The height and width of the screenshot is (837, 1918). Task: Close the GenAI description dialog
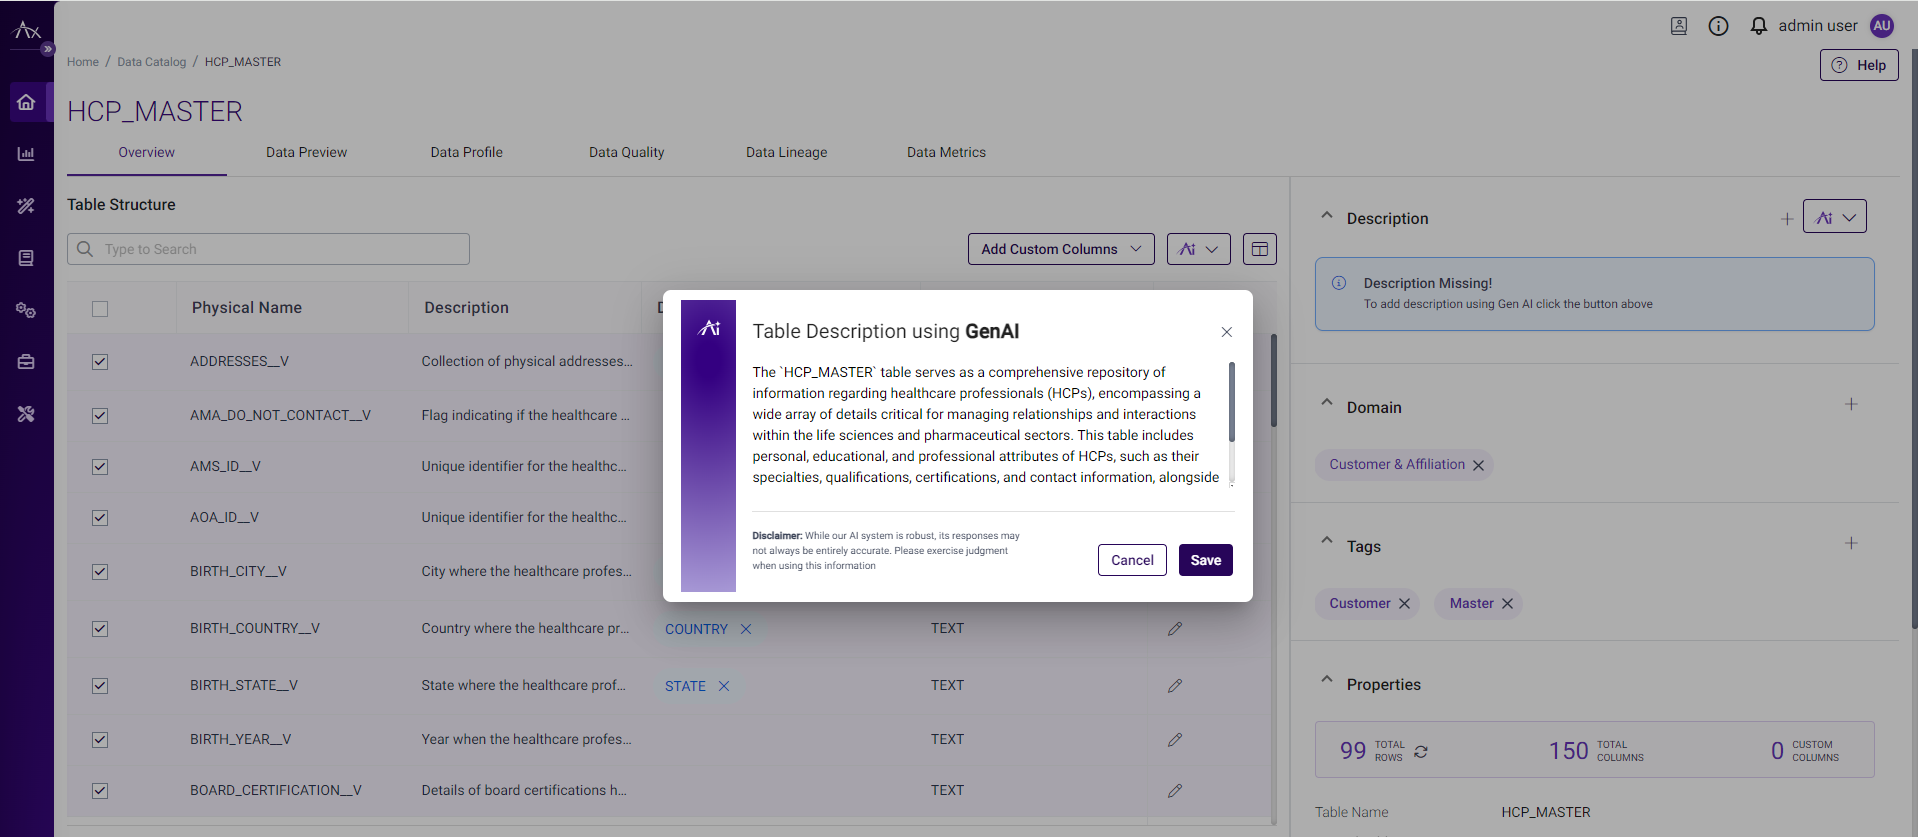pyautogui.click(x=1226, y=332)
